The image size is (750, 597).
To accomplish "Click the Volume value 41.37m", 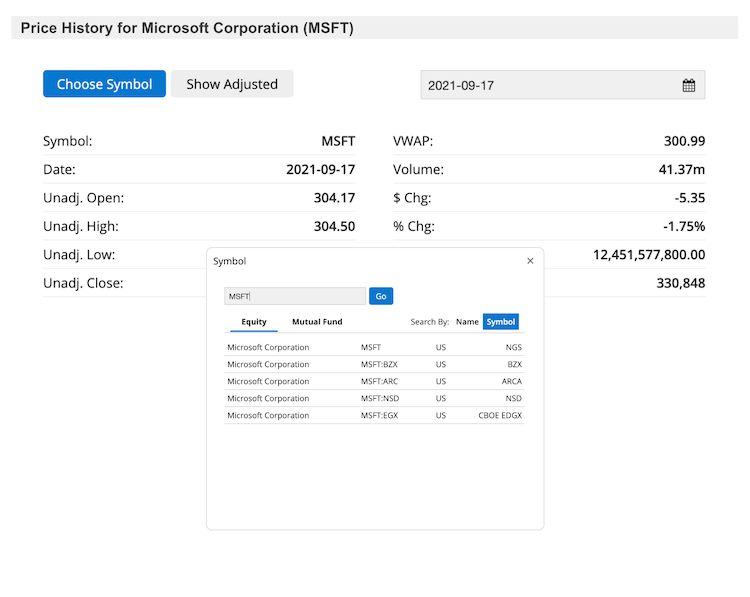I will (681, 170).
